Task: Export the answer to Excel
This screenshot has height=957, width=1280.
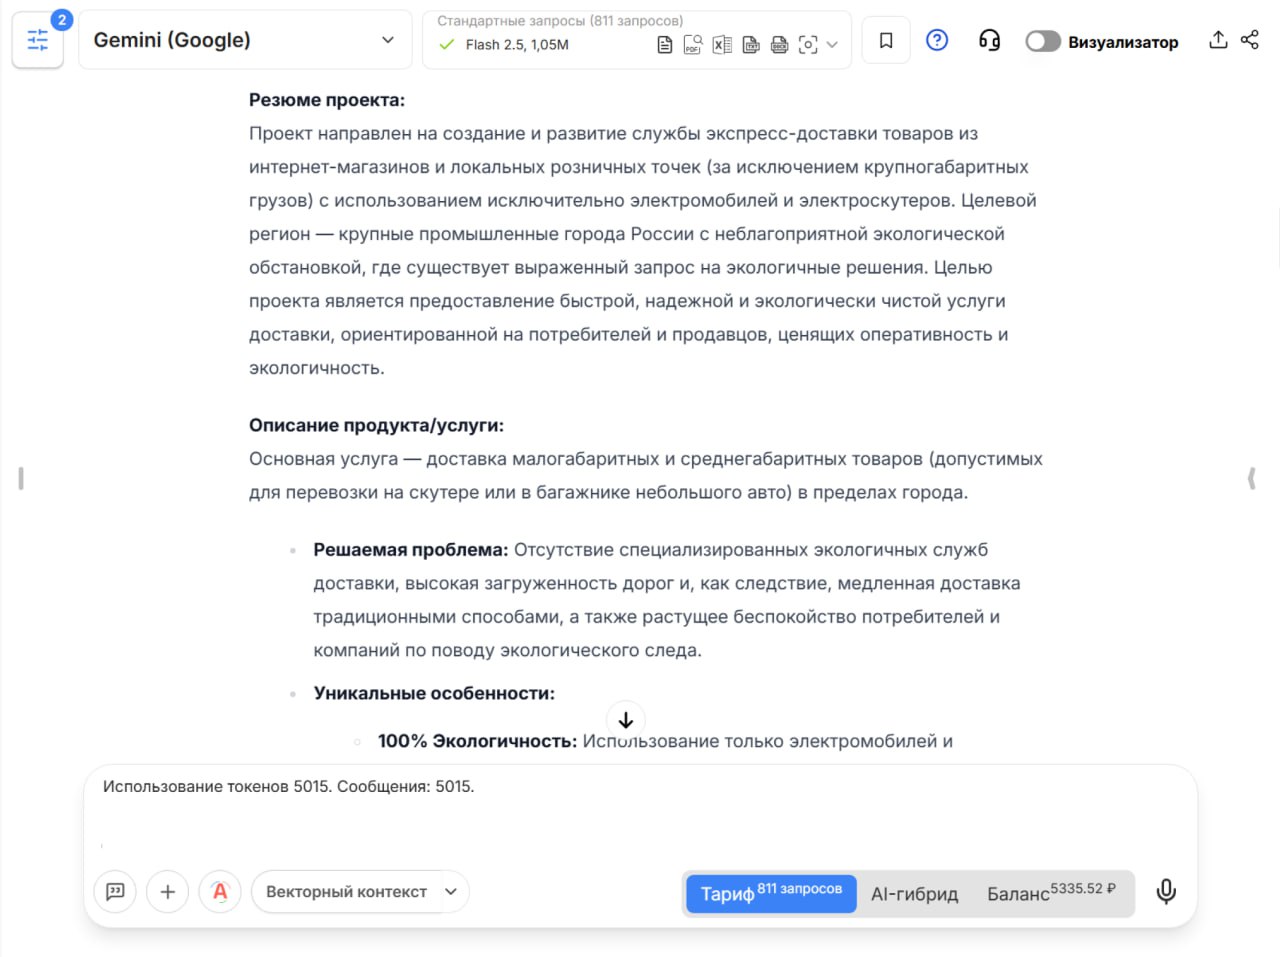Action: coord(721,44)
